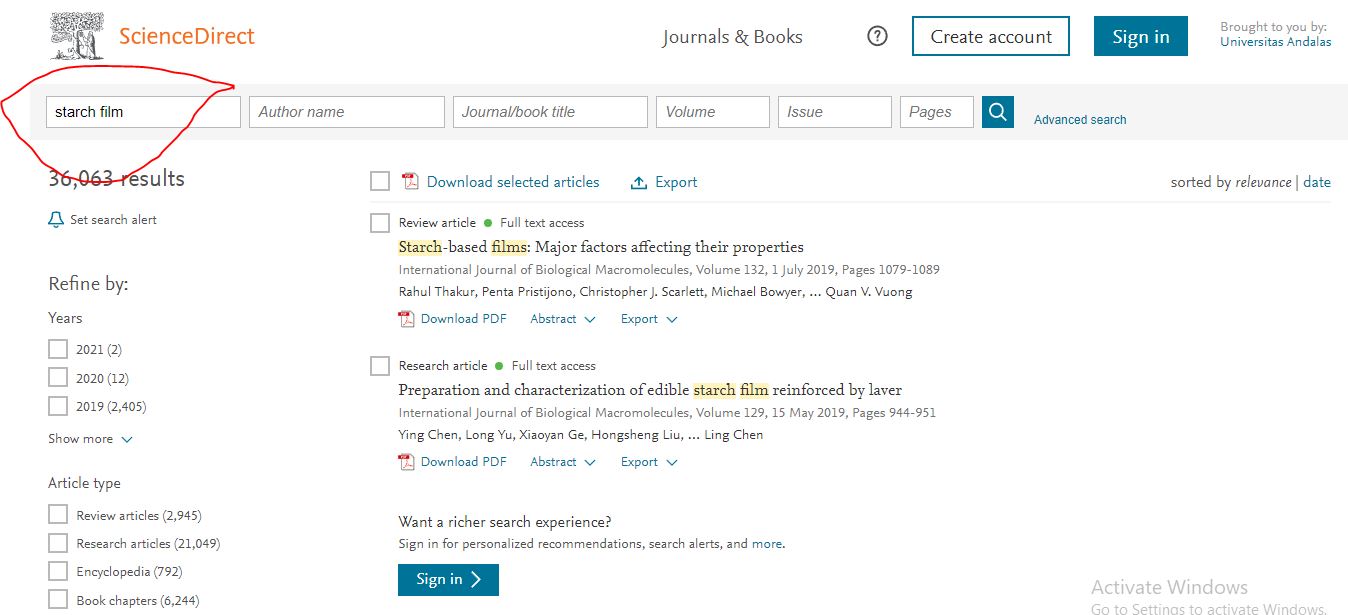Click Download selected articles link

tap(513, 182)
